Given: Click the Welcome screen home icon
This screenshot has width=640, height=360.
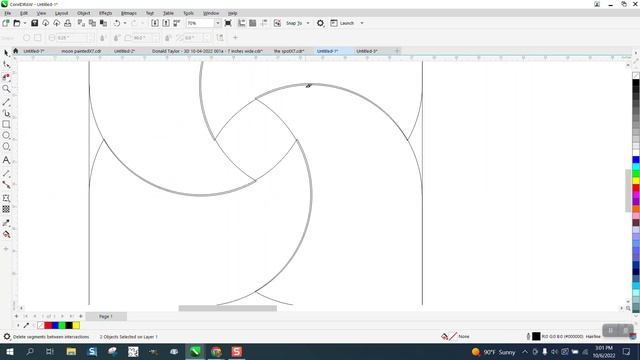Looking at the screenshot, I should click(16, 51).
